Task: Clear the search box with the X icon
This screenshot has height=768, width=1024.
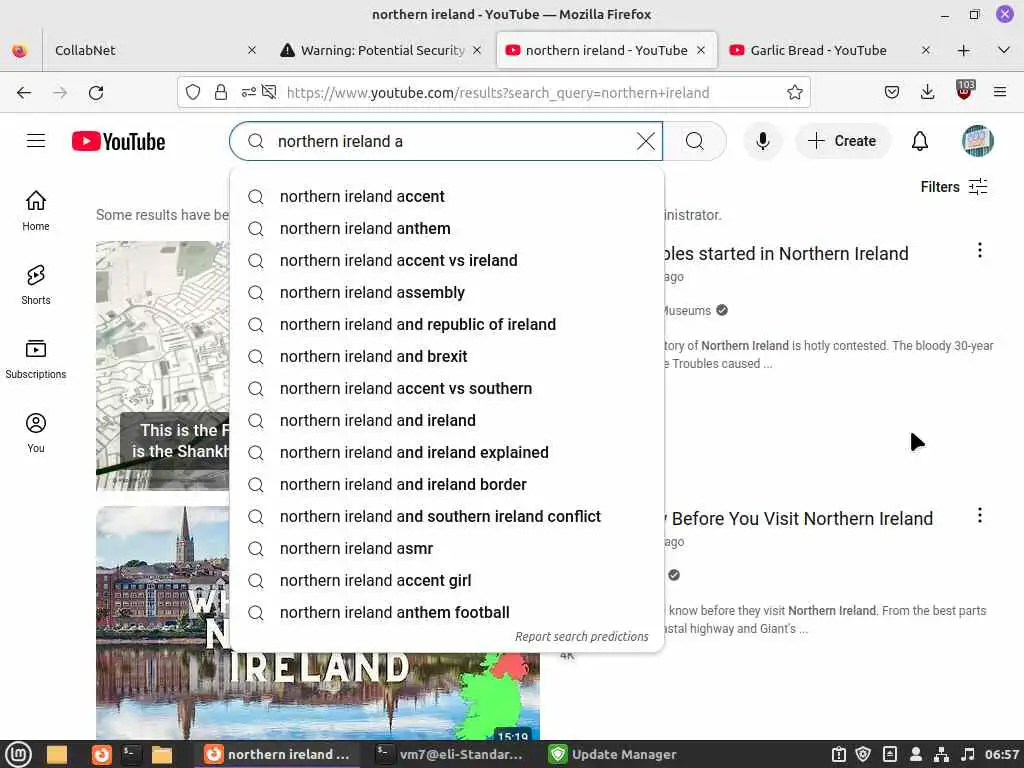Action: click(x=645, y=141)
